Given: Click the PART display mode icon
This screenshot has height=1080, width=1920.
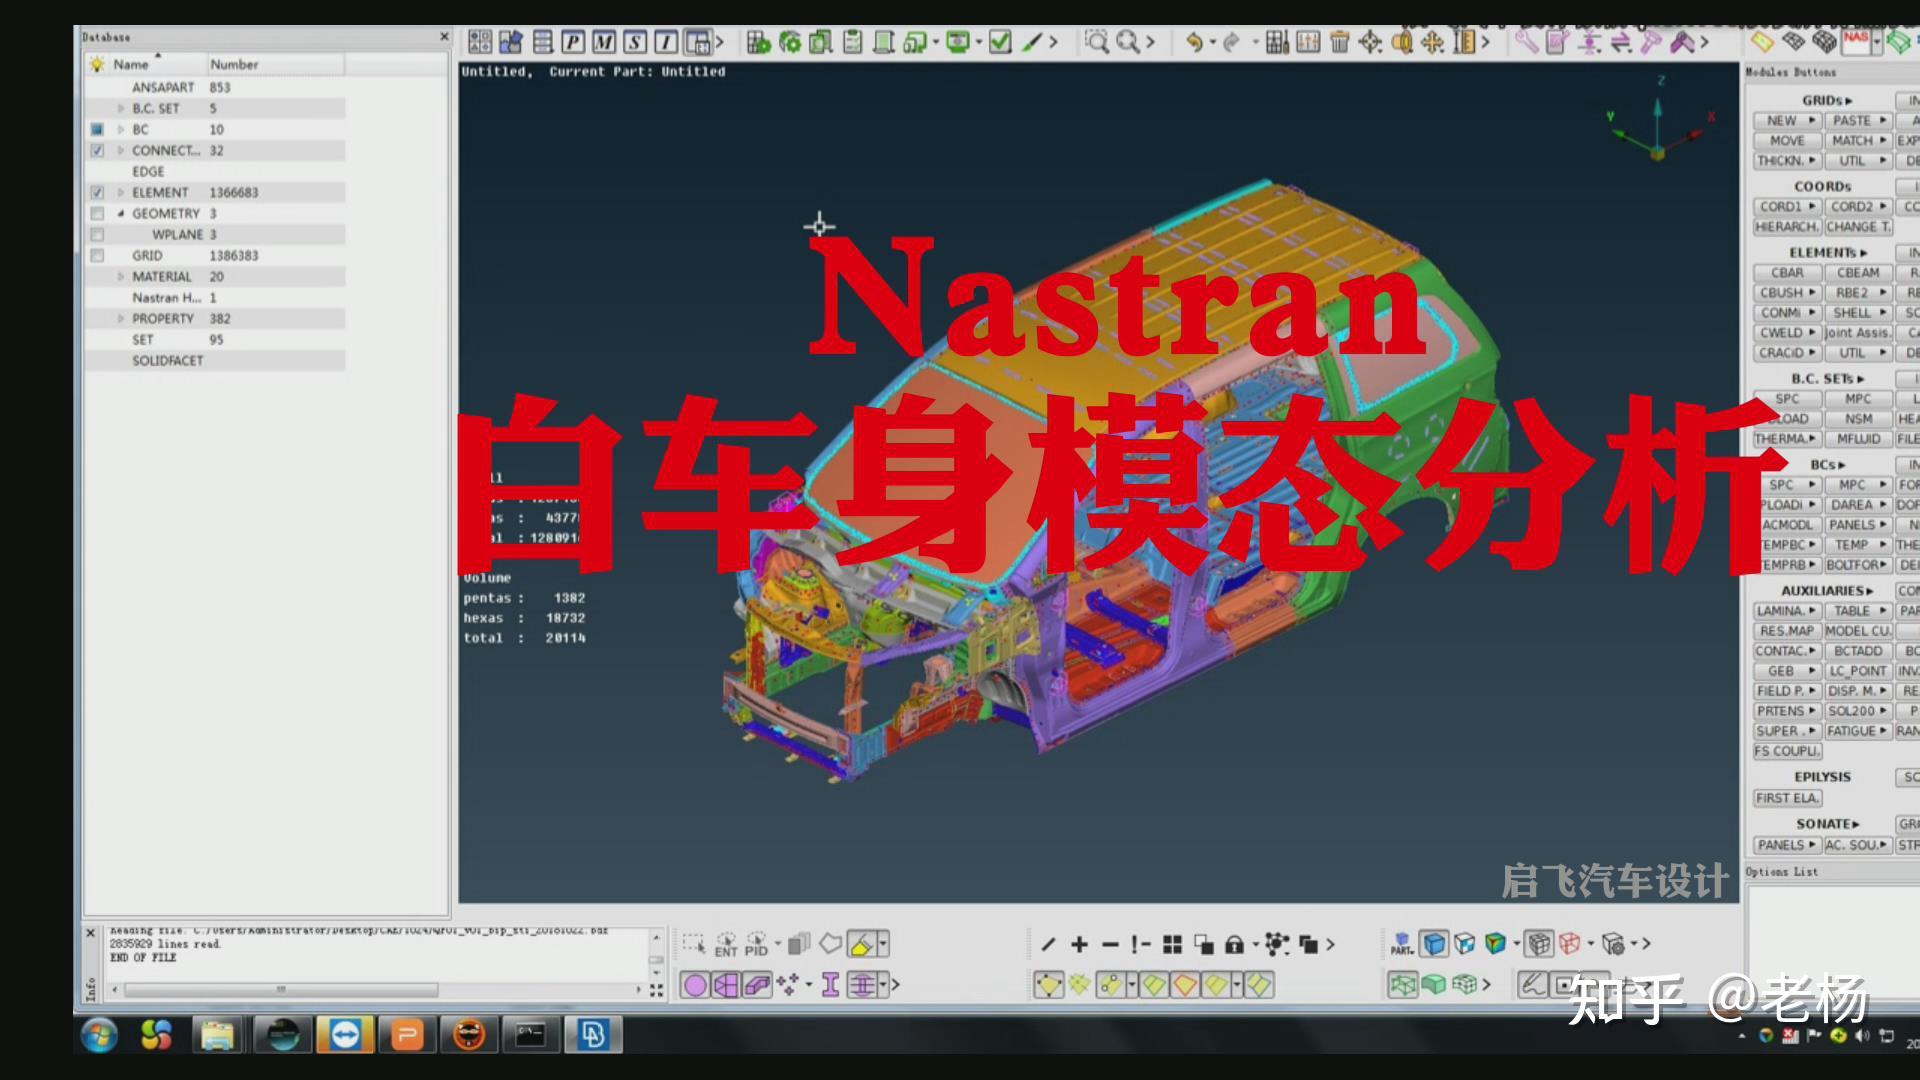Looking at the screenshot, I should click(1402, 942).
